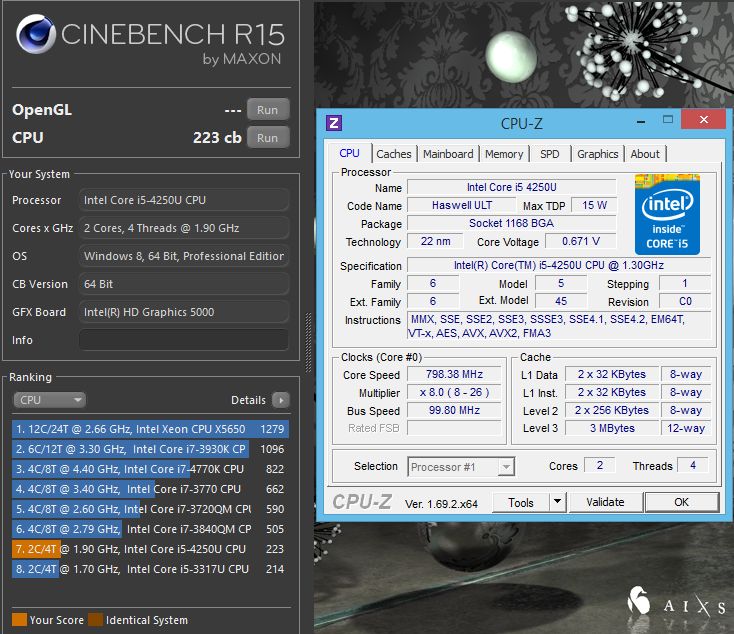734x634 pixels.
Task: Click the Package value Socket 1168 BGA
Action: (x=512, y=223)
